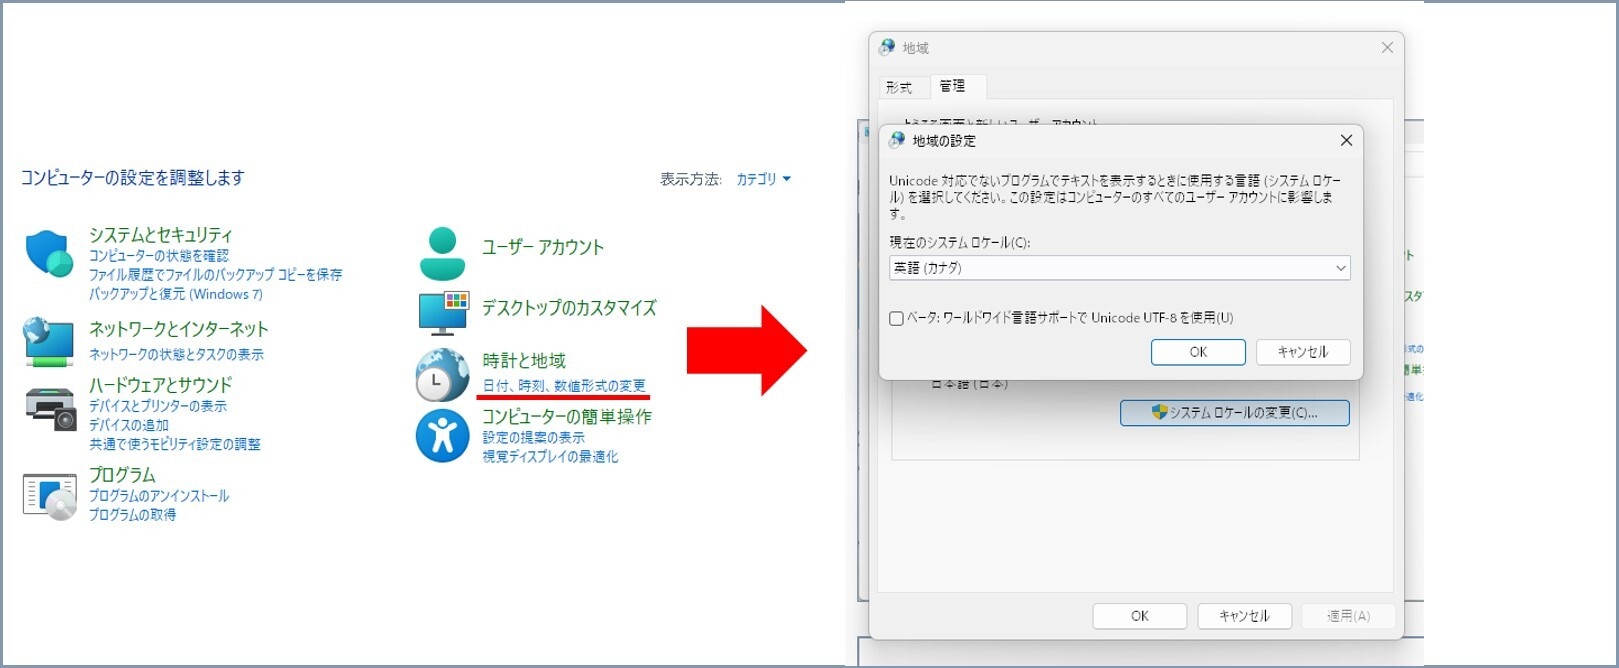
Task: Open システムとセキュリティ category
Action: (160, 235)
